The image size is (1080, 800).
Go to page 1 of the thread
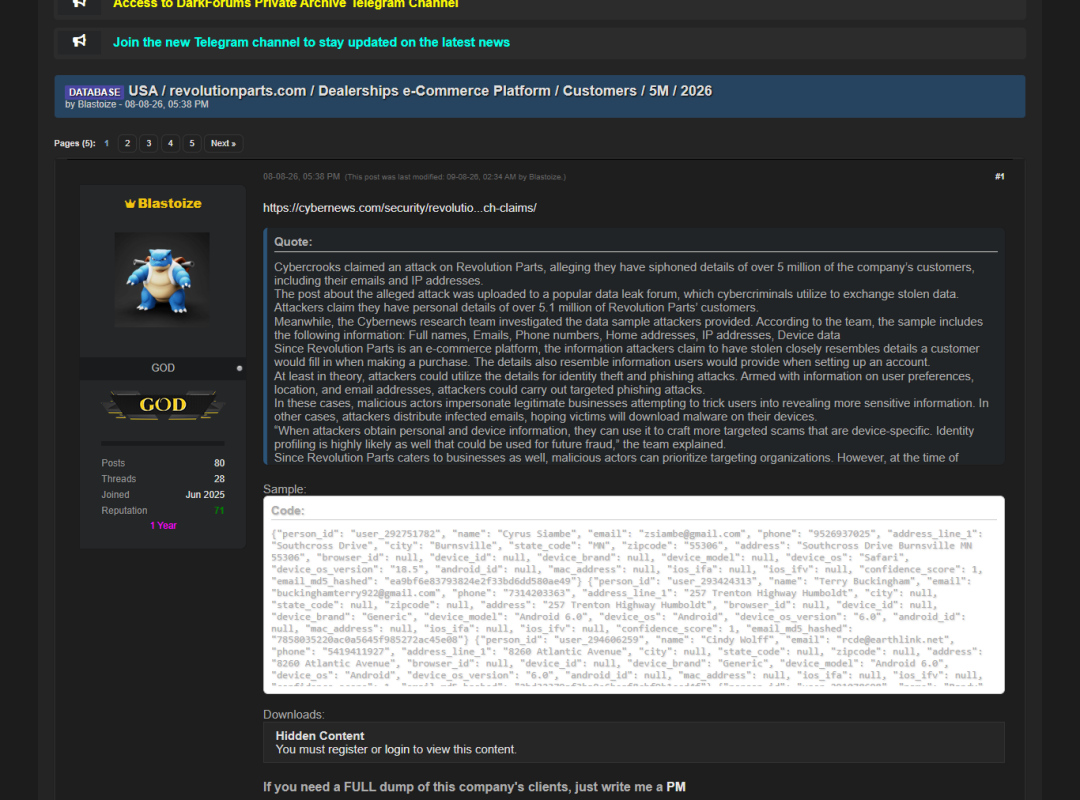[x=106, y=143]
